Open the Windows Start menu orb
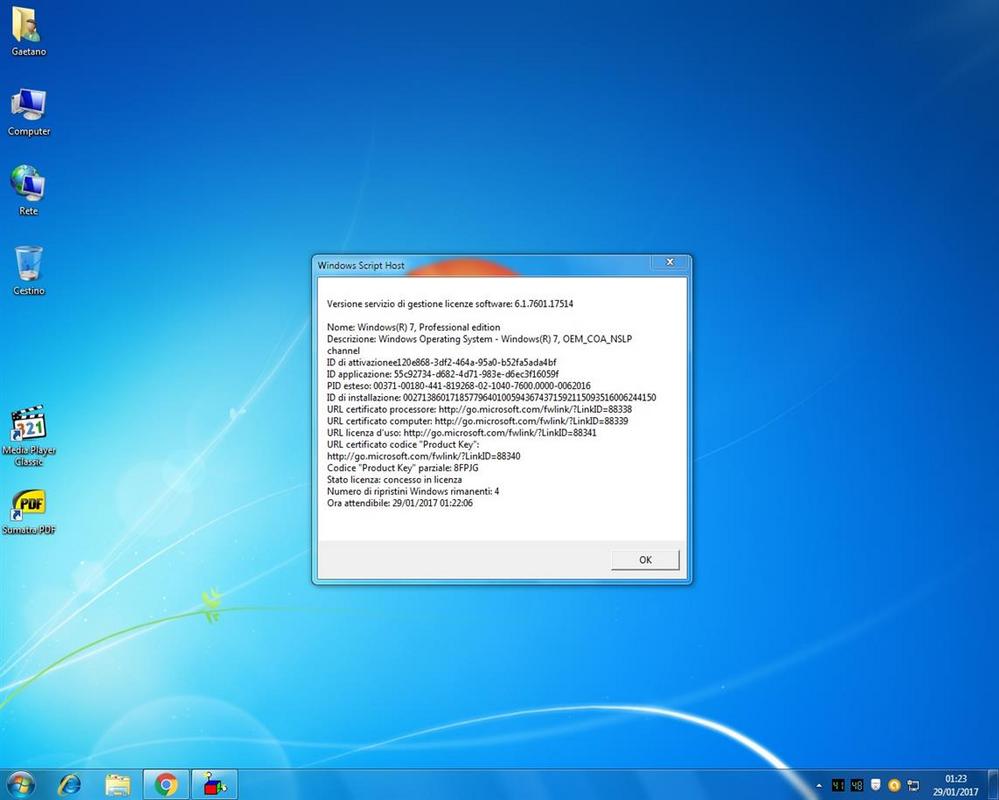Image resolution: width=999 pixels, height=800 pixels. click(x=20, y=784)
